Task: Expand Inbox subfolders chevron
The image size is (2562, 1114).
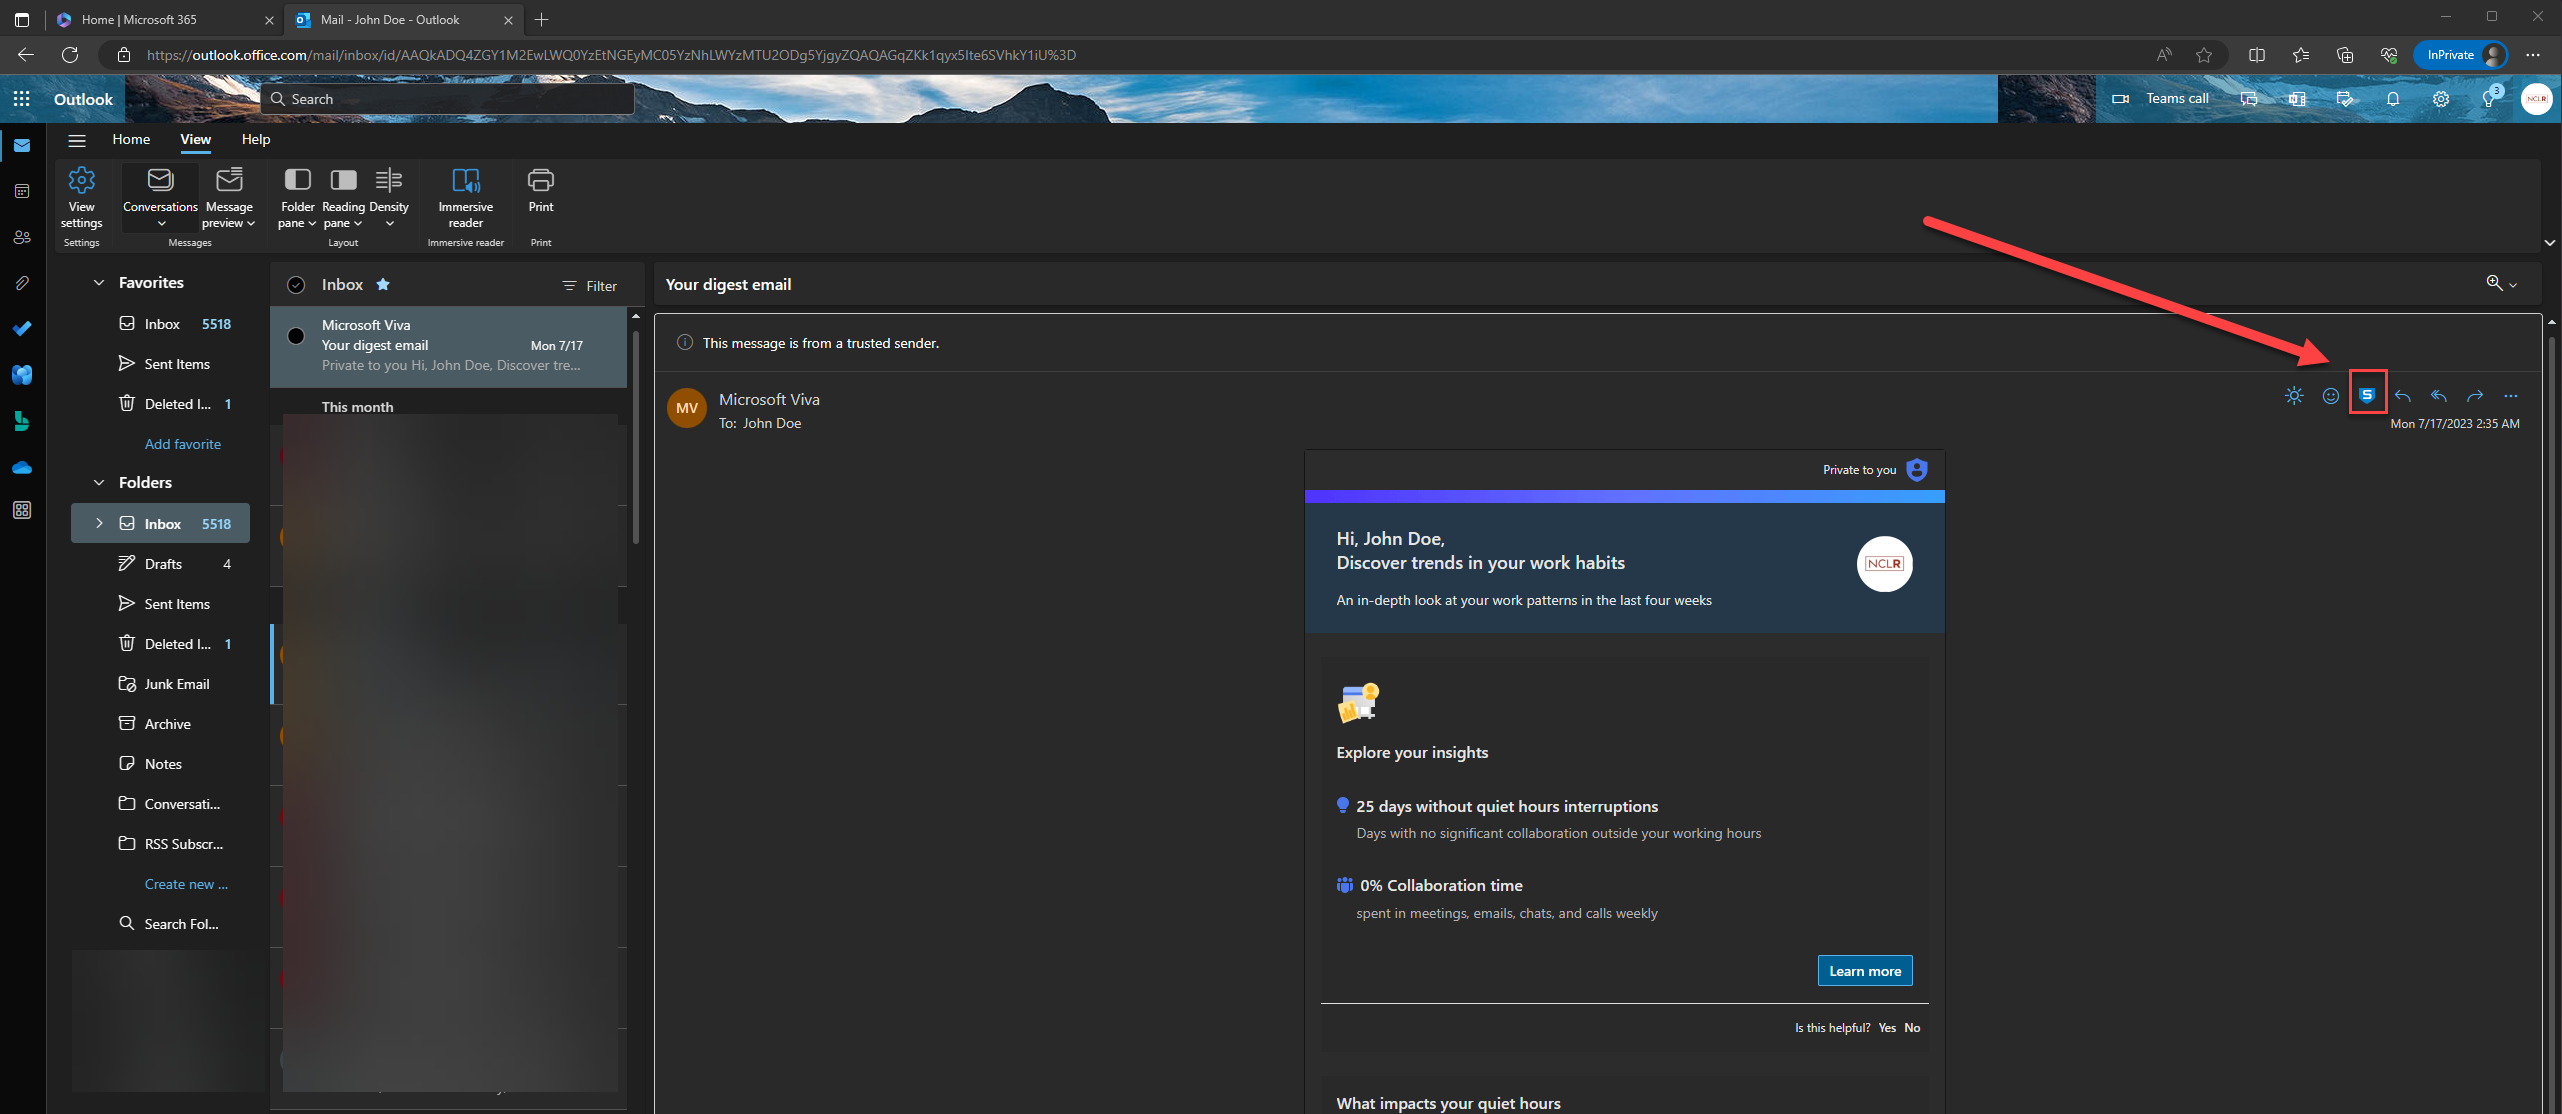Action: (99, 523)
